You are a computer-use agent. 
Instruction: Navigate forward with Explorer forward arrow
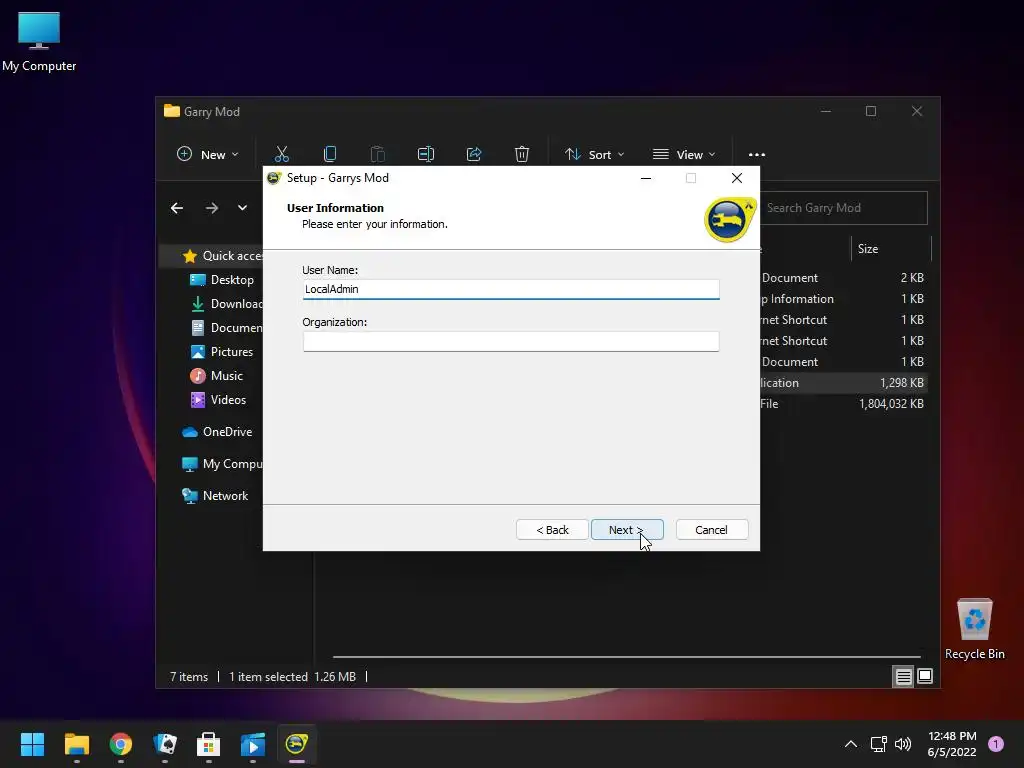click(x=212, y=208)
